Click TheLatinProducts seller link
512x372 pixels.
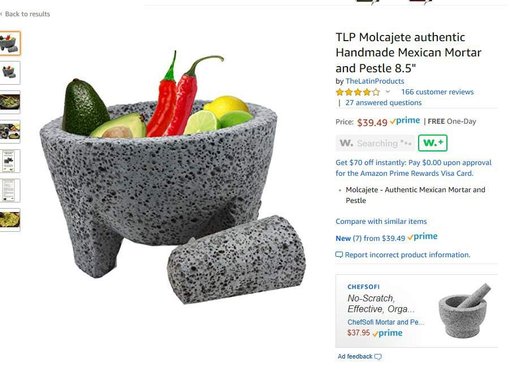(375, 81)
